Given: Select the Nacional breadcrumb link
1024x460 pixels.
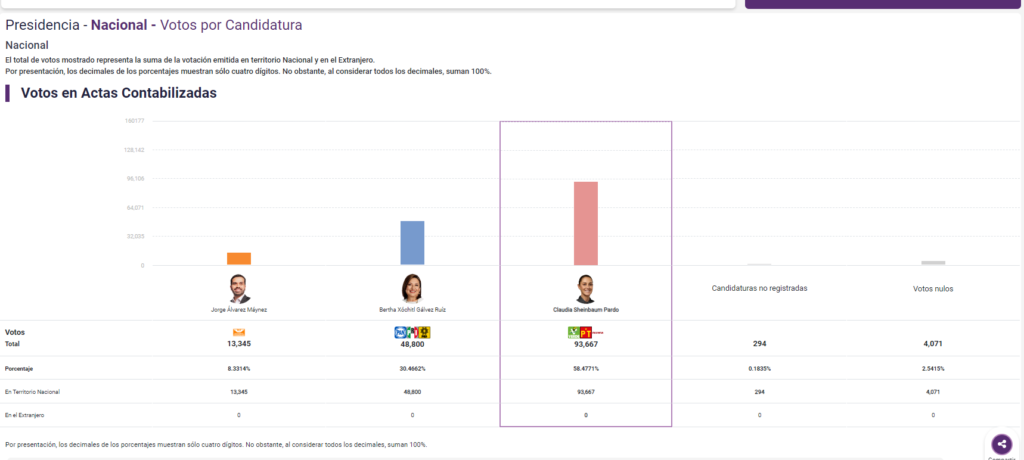Looking at the screenshot, I should (x=120, y=24).
